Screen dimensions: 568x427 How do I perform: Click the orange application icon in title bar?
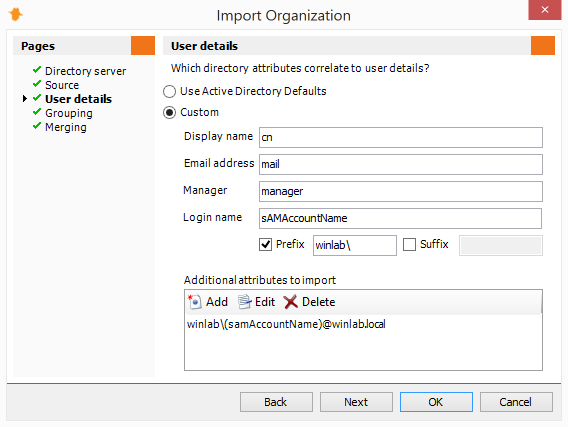16,14
